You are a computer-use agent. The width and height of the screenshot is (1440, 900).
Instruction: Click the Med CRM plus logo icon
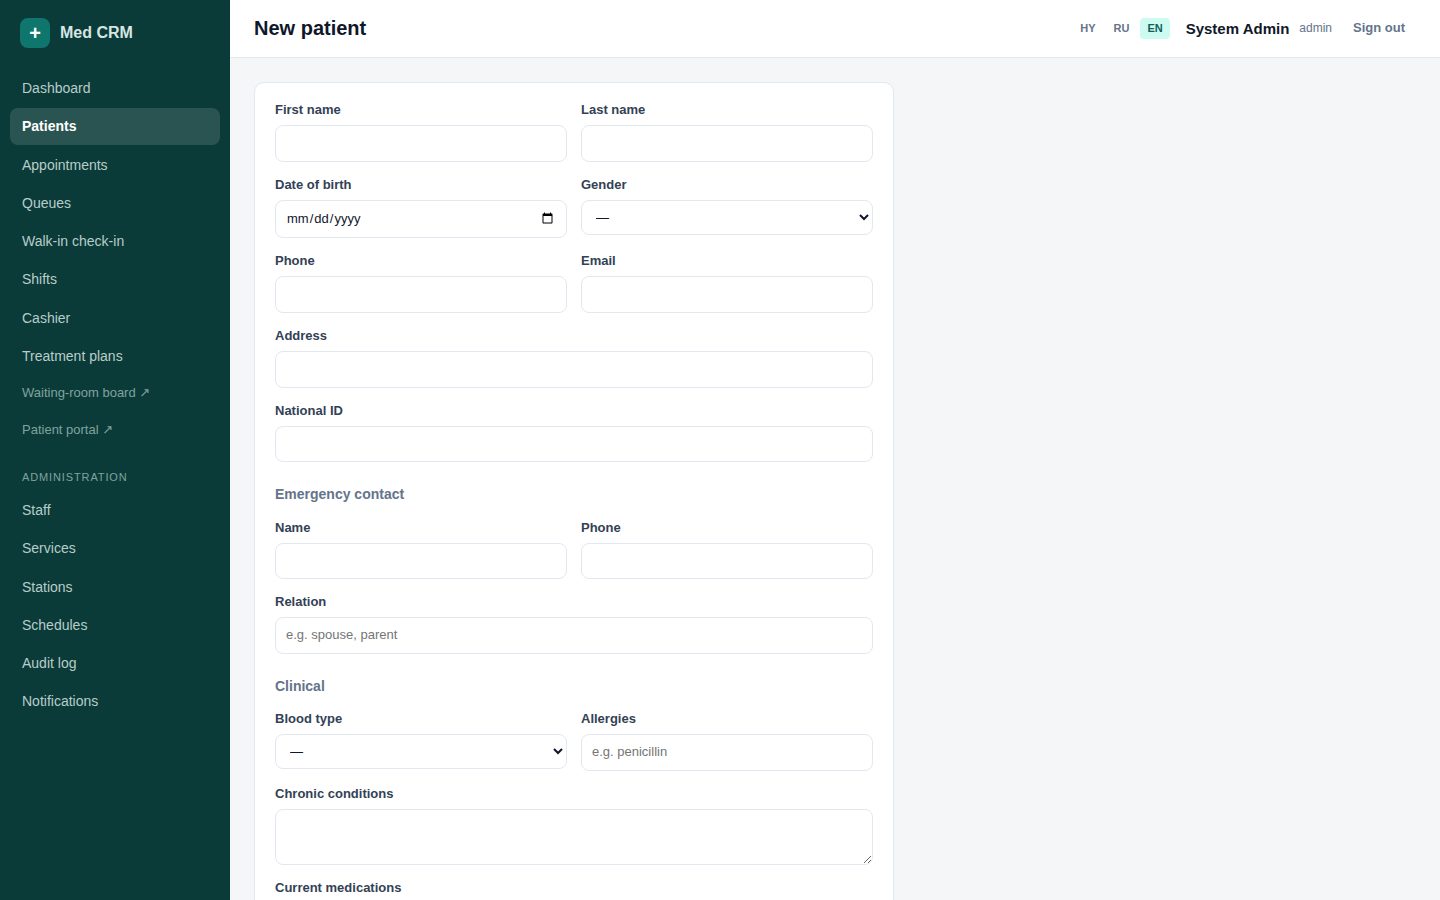tap(35, 33)
